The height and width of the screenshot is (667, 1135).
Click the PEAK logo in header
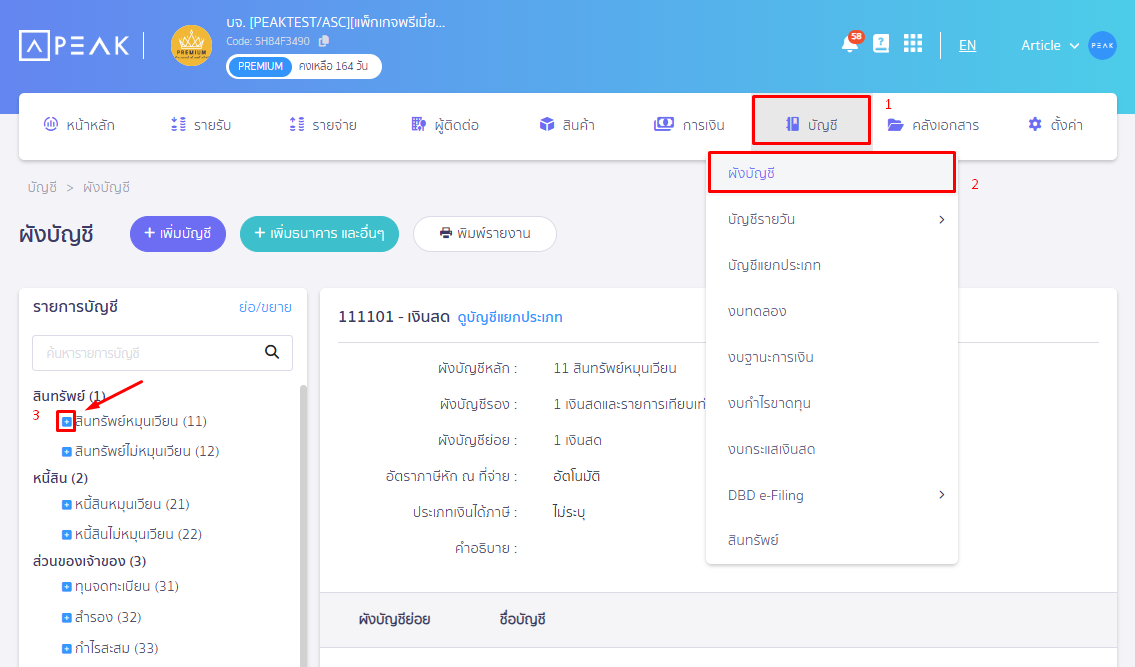pyautogui.click(x=75, y=45)
